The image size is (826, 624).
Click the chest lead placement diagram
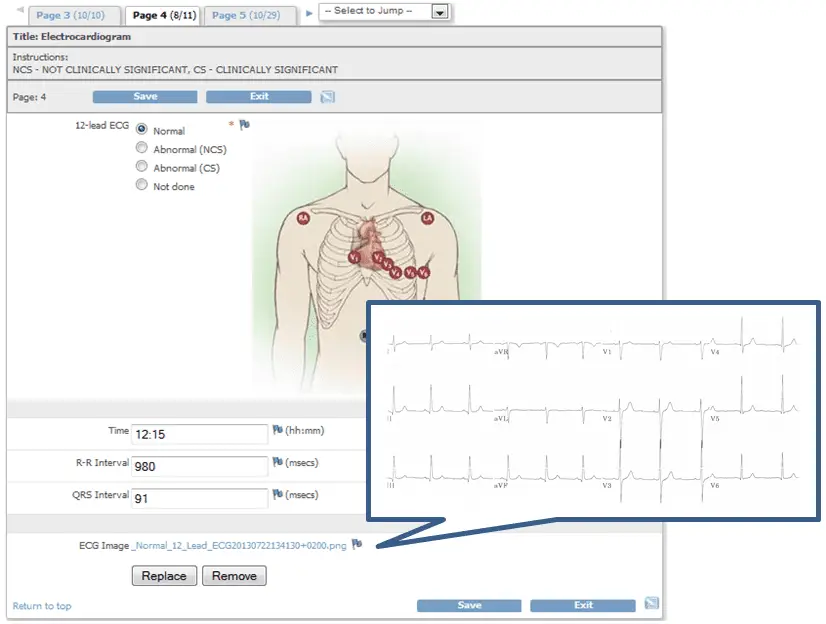(x=366, y=261)
